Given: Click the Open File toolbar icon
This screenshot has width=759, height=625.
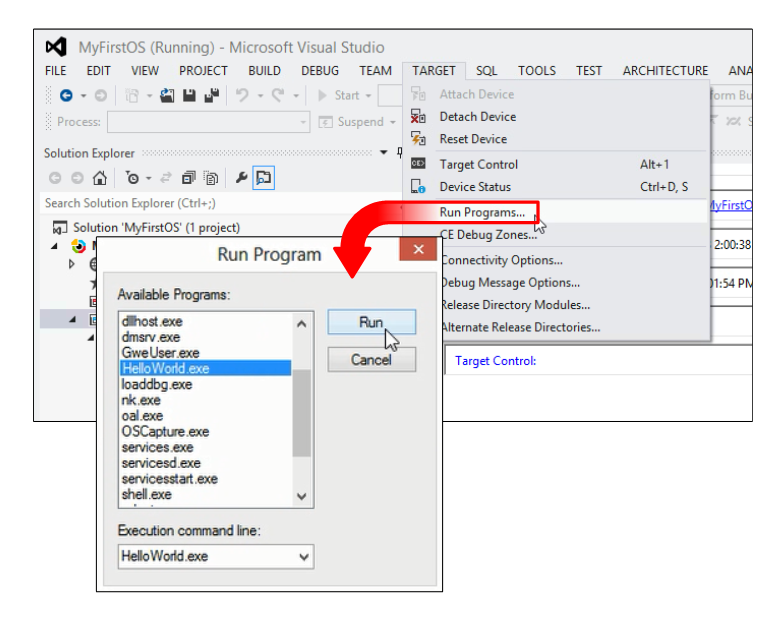Looking at the screenshot, I should pyautogui.click(x=167, y=95).
